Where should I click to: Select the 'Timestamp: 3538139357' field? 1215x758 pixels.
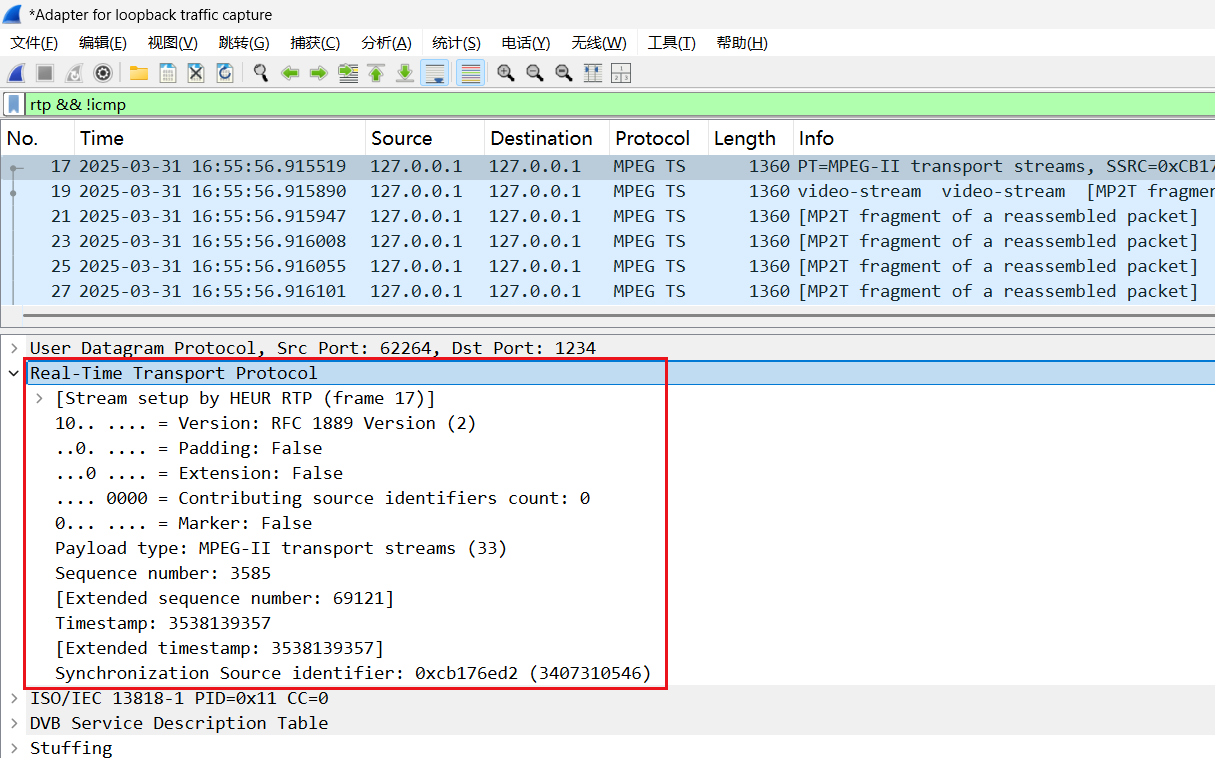[163, 623]
